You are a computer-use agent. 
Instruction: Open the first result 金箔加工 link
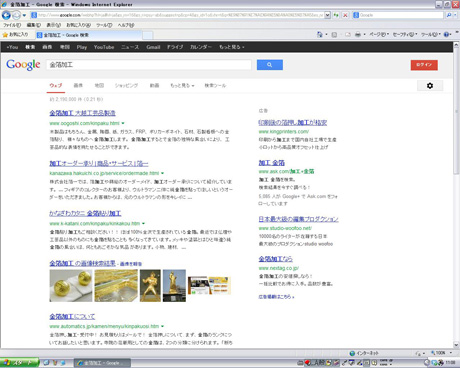82,113
